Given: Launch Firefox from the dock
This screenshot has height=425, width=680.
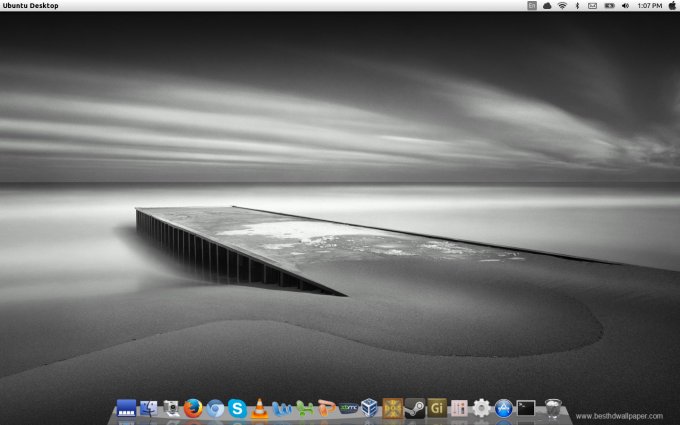Looking at the screenshot, I should click(x=193, y=409).
